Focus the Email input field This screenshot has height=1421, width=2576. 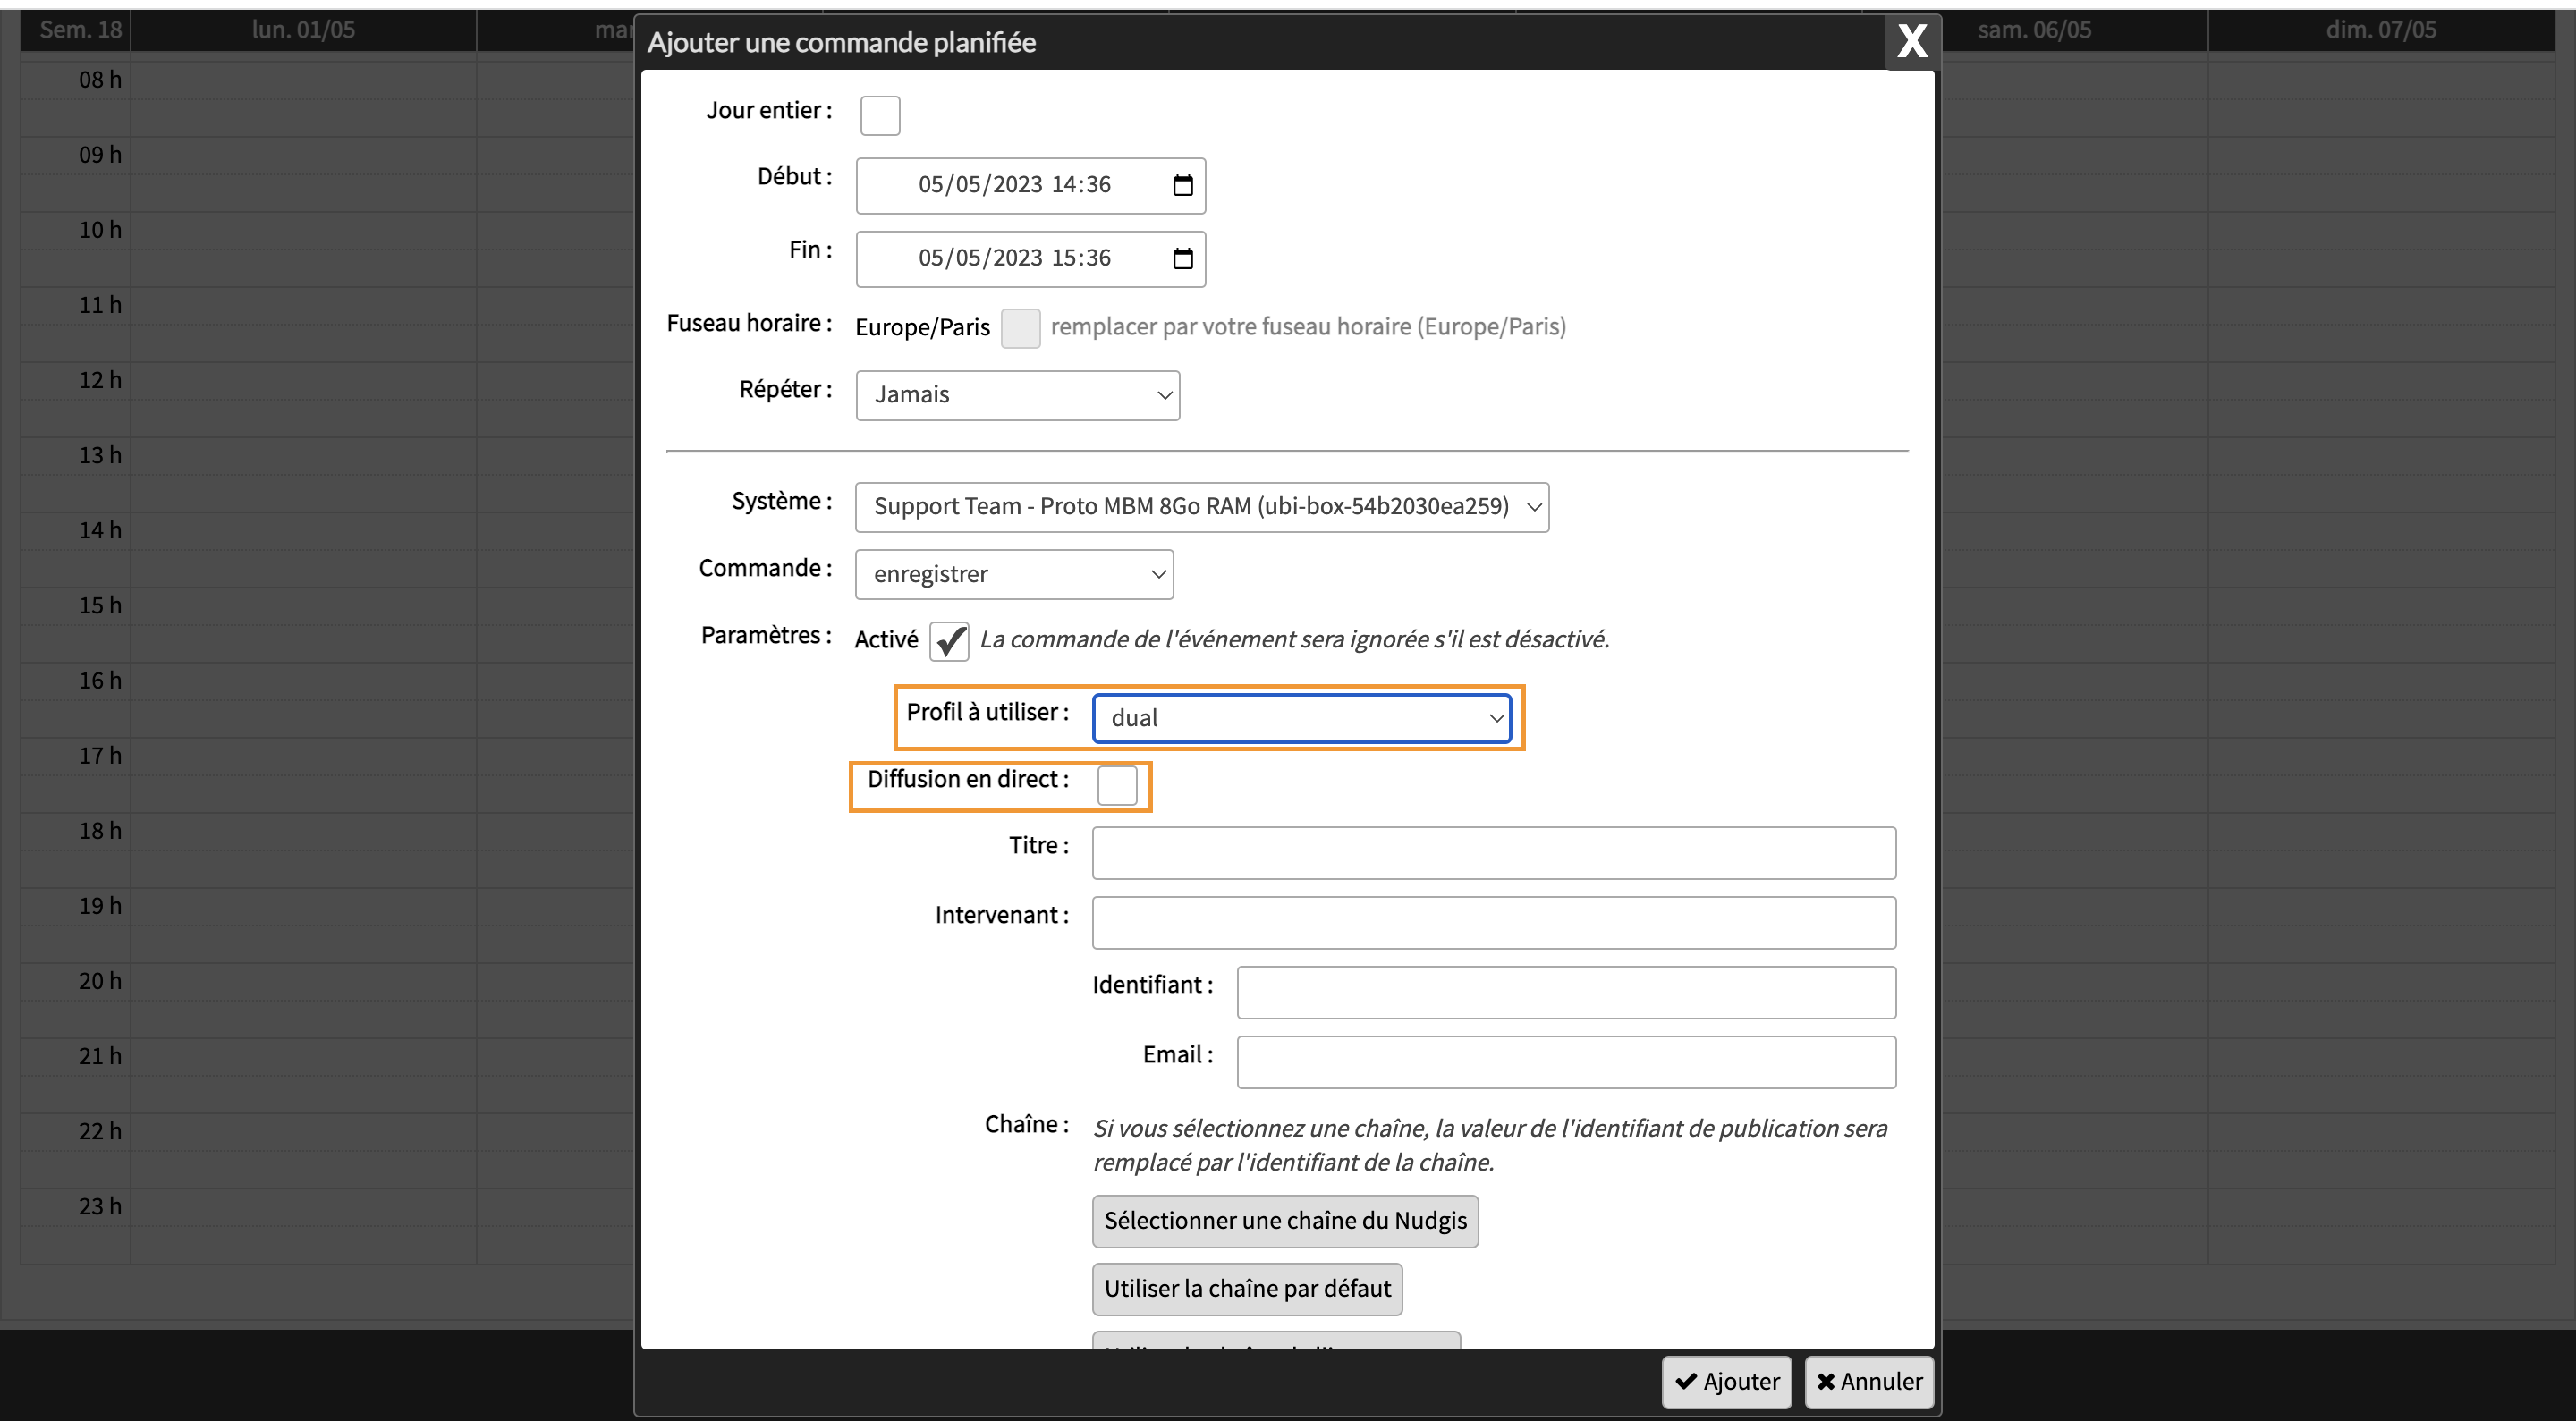click(1566, 1062)
